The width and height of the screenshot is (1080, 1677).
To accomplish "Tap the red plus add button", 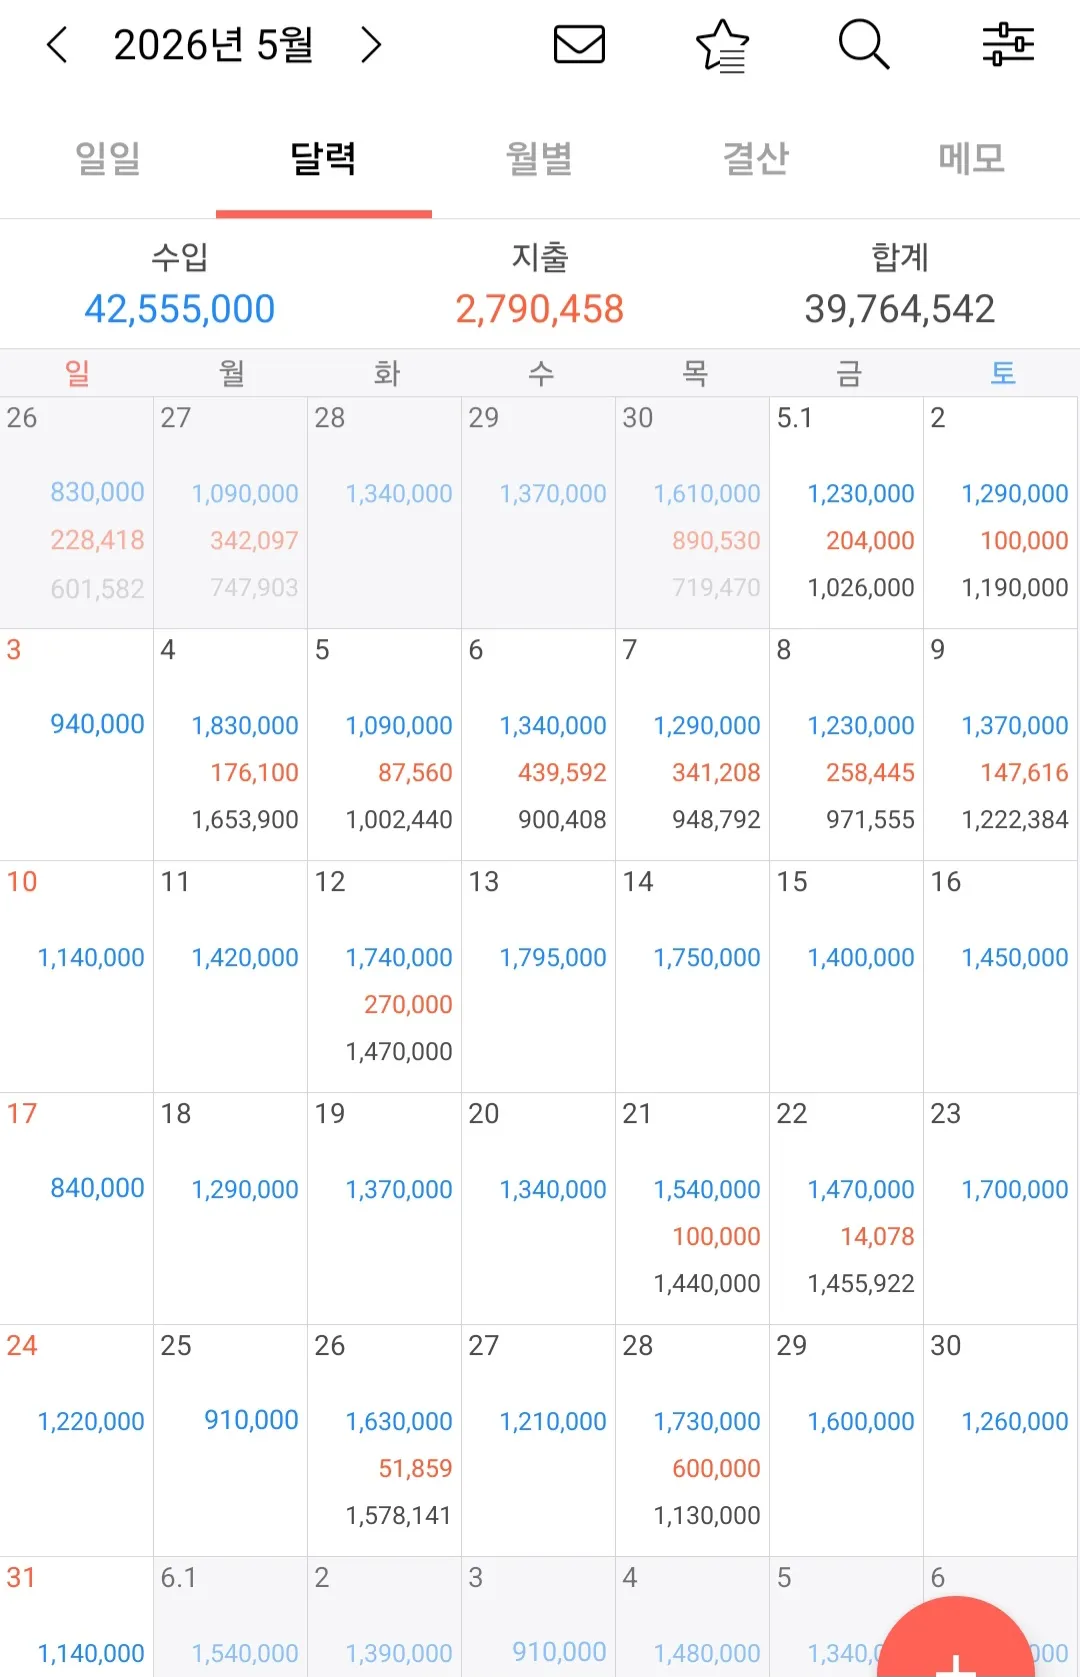I will 956,1640.
